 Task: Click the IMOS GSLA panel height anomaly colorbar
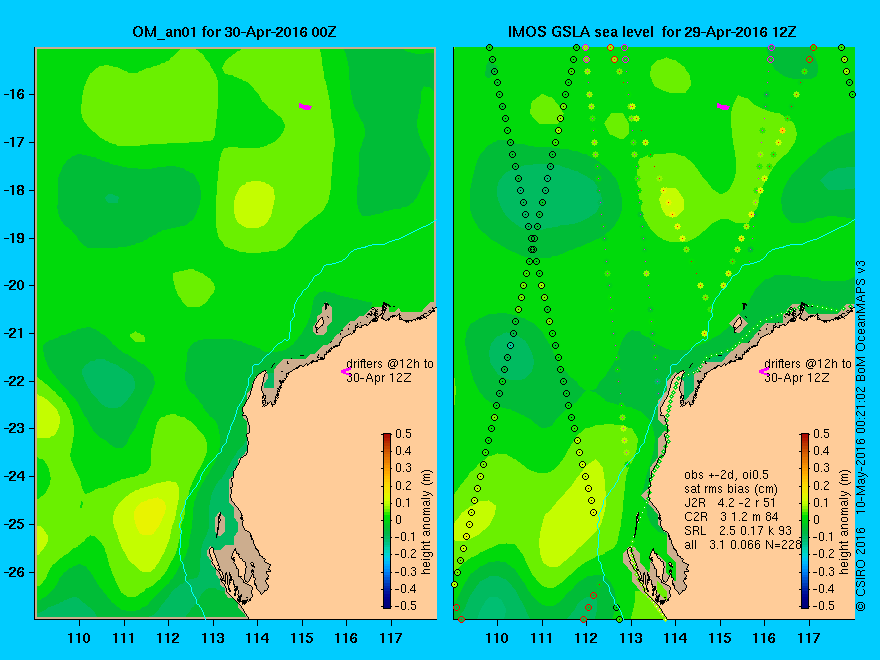click(805, 520)
